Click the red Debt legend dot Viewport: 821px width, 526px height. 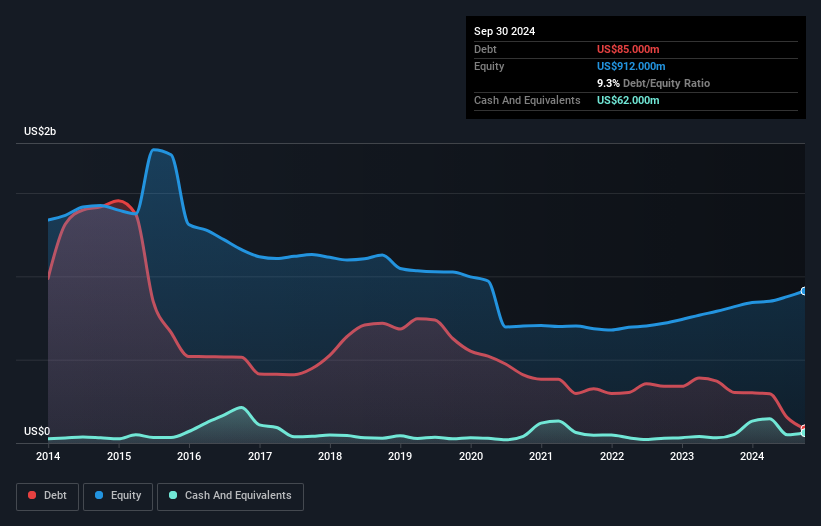click(x=32, y=495)
